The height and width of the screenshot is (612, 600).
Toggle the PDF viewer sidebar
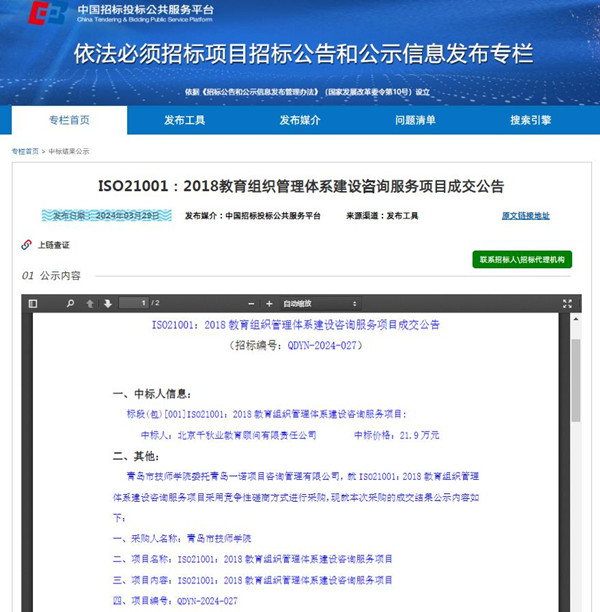[x=33, y=304]
